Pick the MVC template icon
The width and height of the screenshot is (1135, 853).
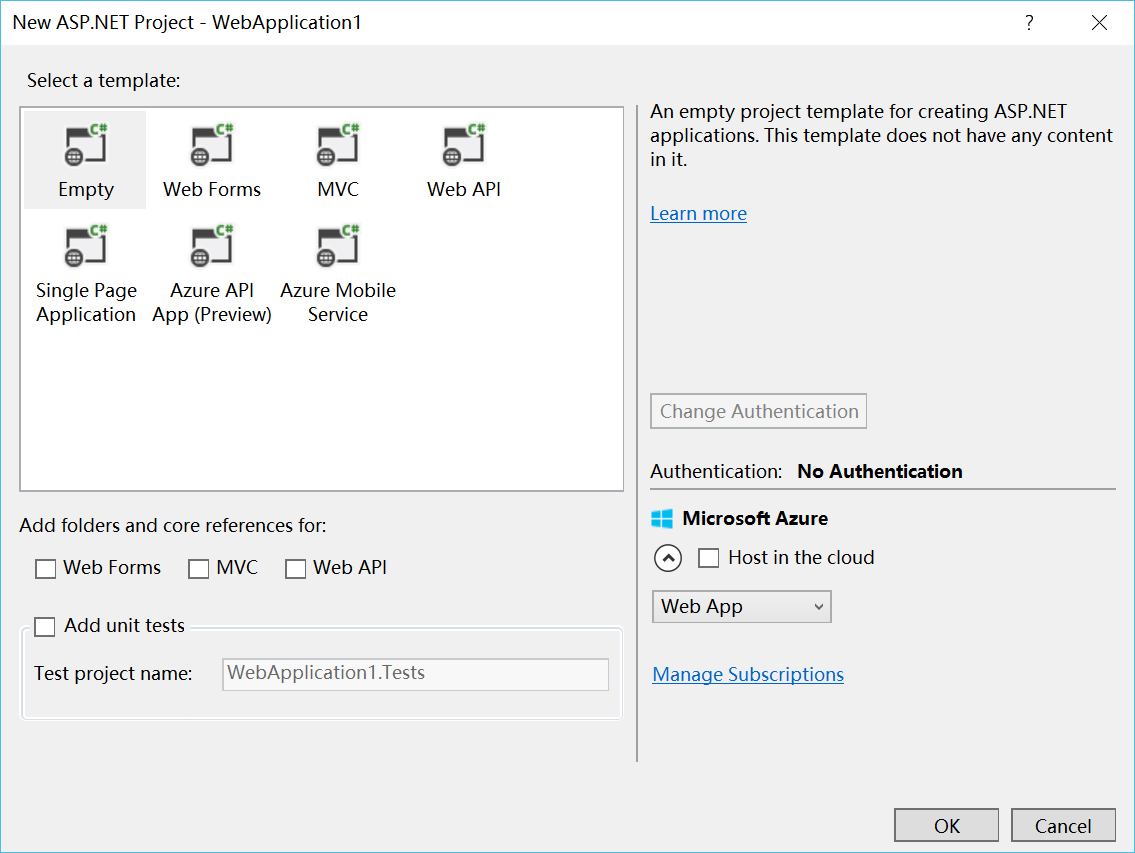337,144
